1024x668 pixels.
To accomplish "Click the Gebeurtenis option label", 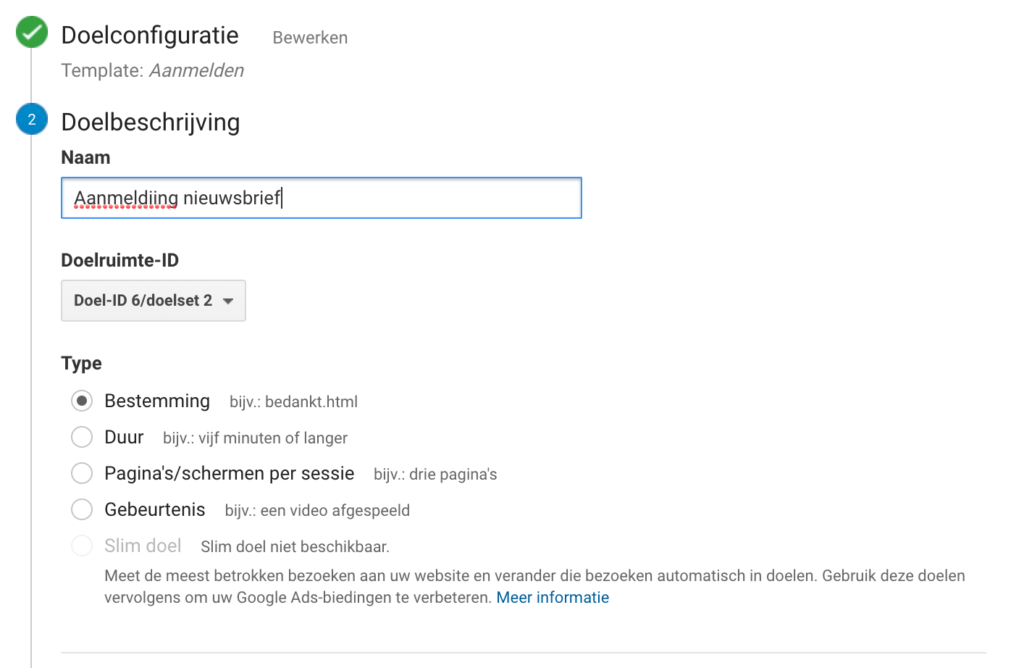I will coord(155,509).
